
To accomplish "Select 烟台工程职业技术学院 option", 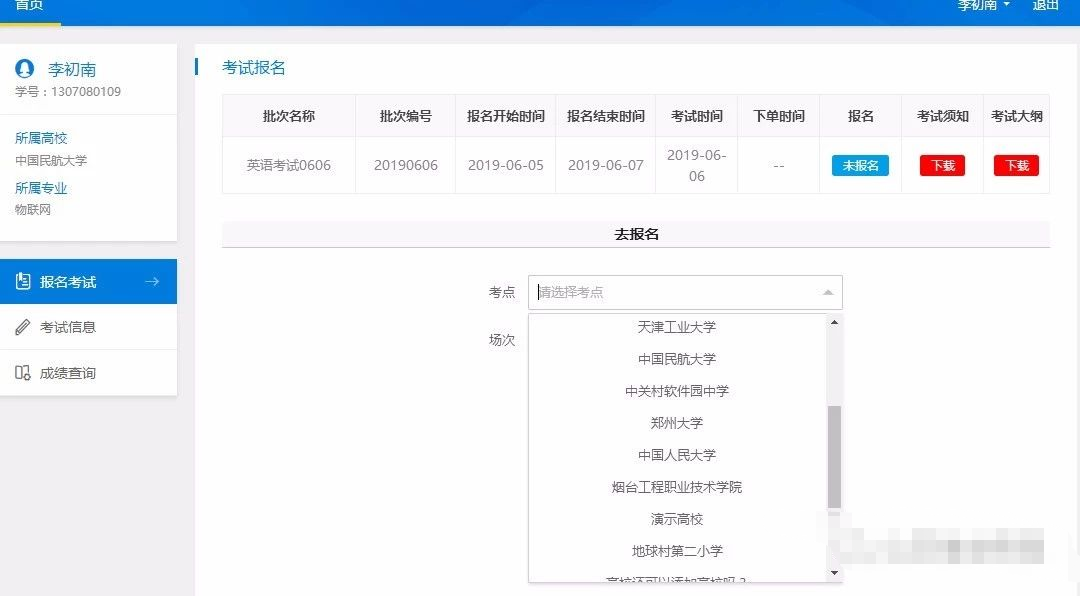I will click(x=677, y=487).
